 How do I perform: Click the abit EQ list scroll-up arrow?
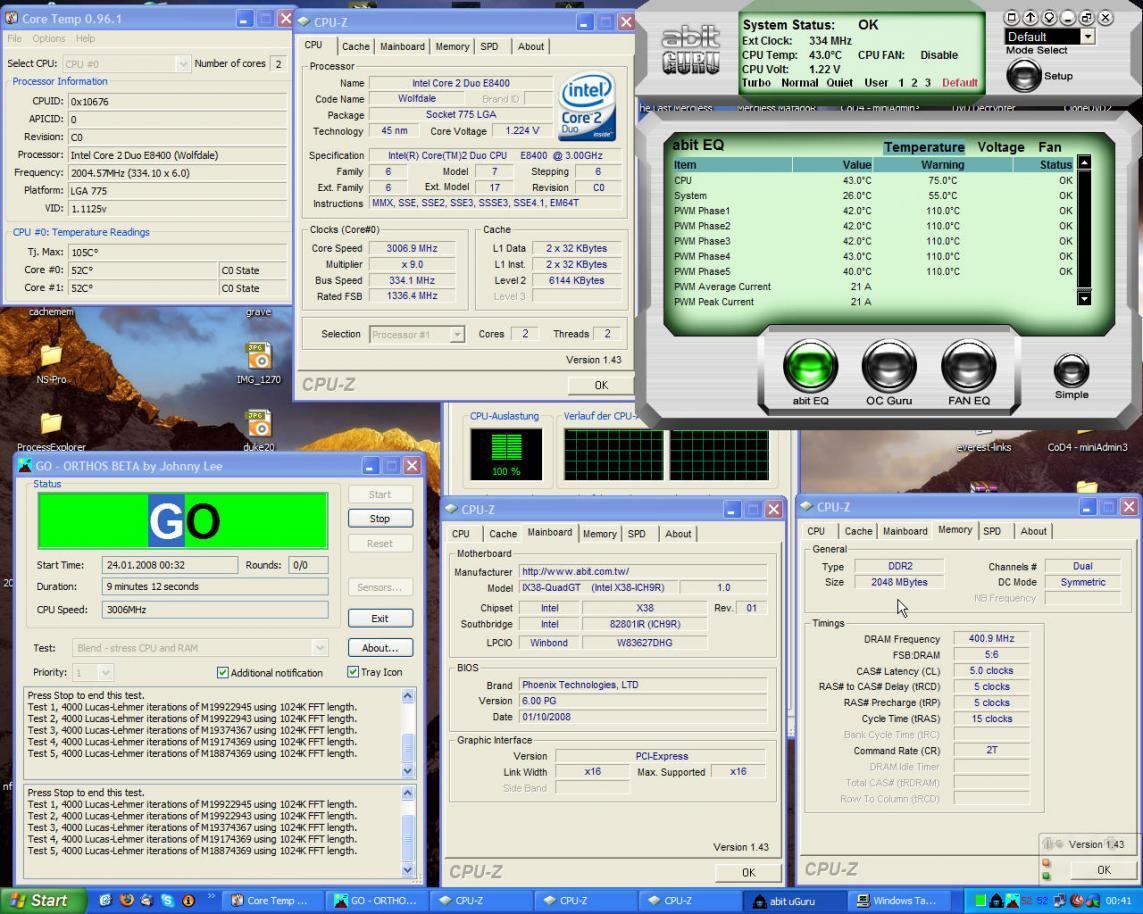coord(1084,163)
